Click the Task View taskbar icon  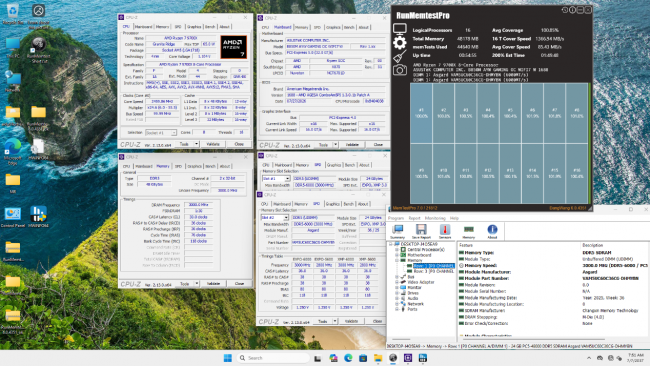click(x=318, y=358)
